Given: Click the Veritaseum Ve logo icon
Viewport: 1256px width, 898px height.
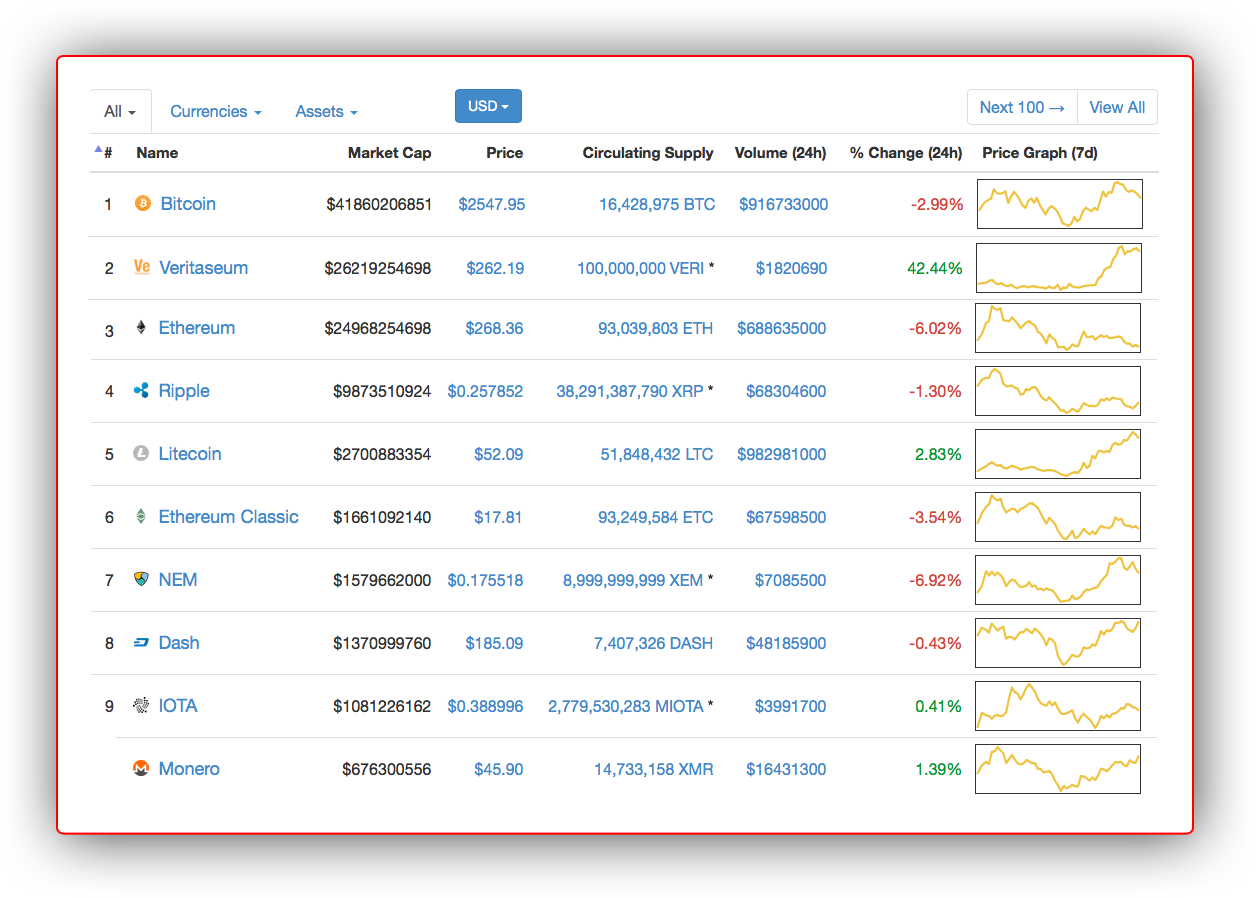Looking at the screenshot, I should [142, 267].
